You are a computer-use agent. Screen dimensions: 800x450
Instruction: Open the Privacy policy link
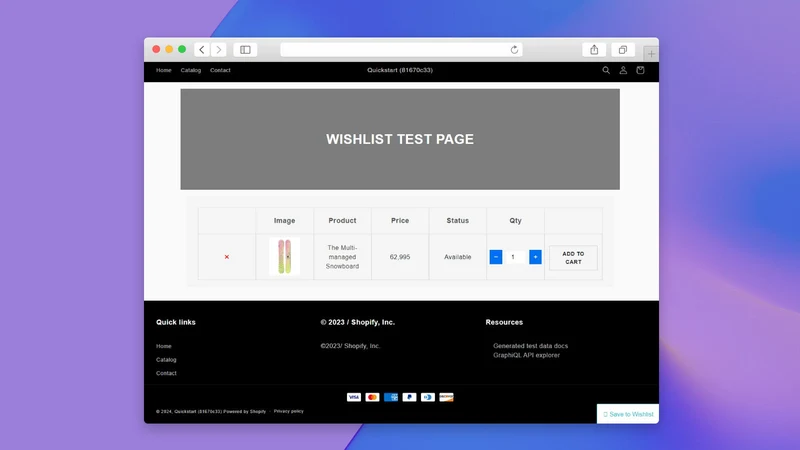tap(289, 411)
